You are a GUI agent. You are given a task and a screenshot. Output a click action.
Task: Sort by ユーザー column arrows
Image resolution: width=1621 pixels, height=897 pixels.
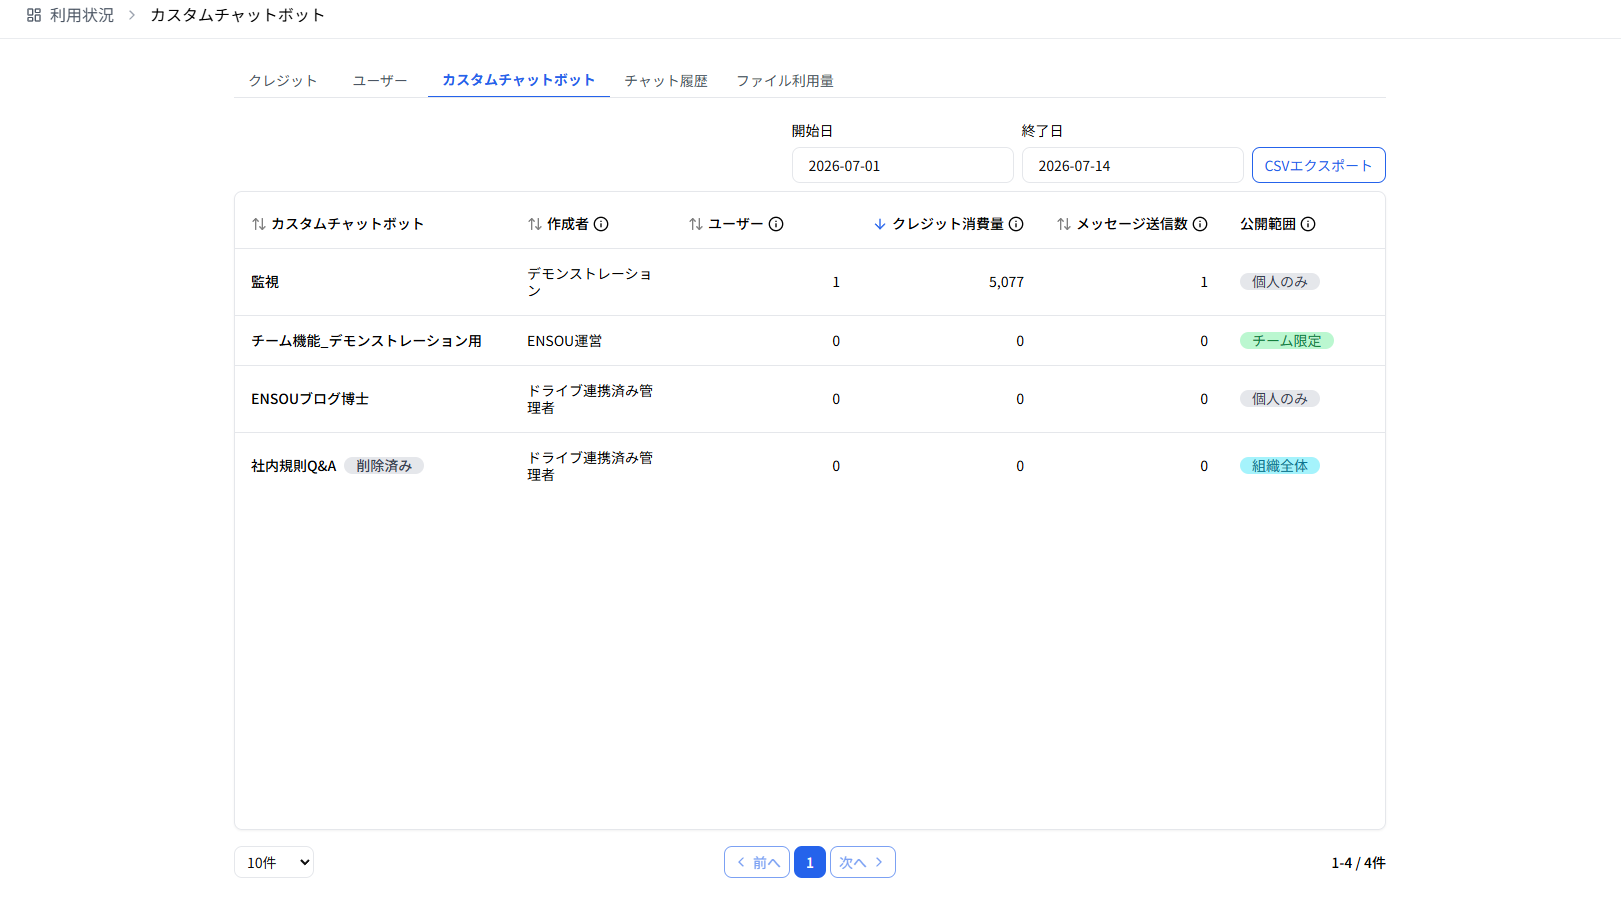coord(696,224)
